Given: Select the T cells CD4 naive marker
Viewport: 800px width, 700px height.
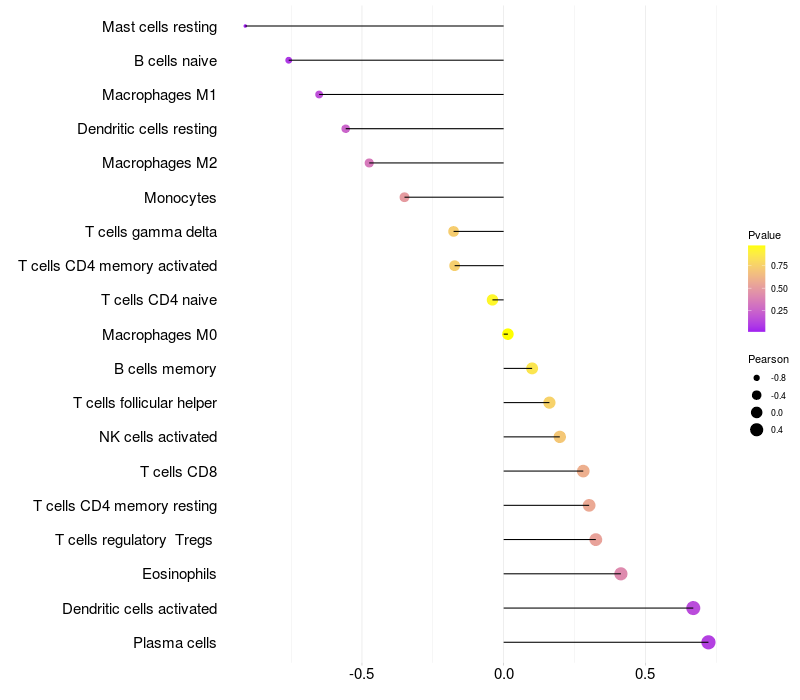Looking at the screenshot, I should pos(492,299).
